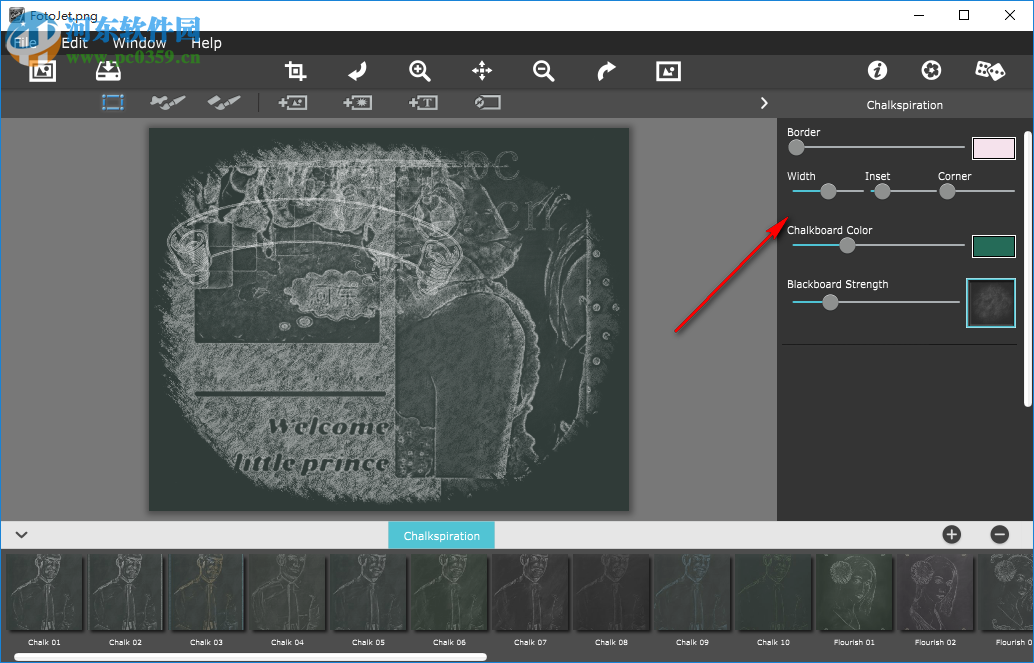Click the save to disk icon
This screenshot has height=663, width=1034.
click(108, 71)
